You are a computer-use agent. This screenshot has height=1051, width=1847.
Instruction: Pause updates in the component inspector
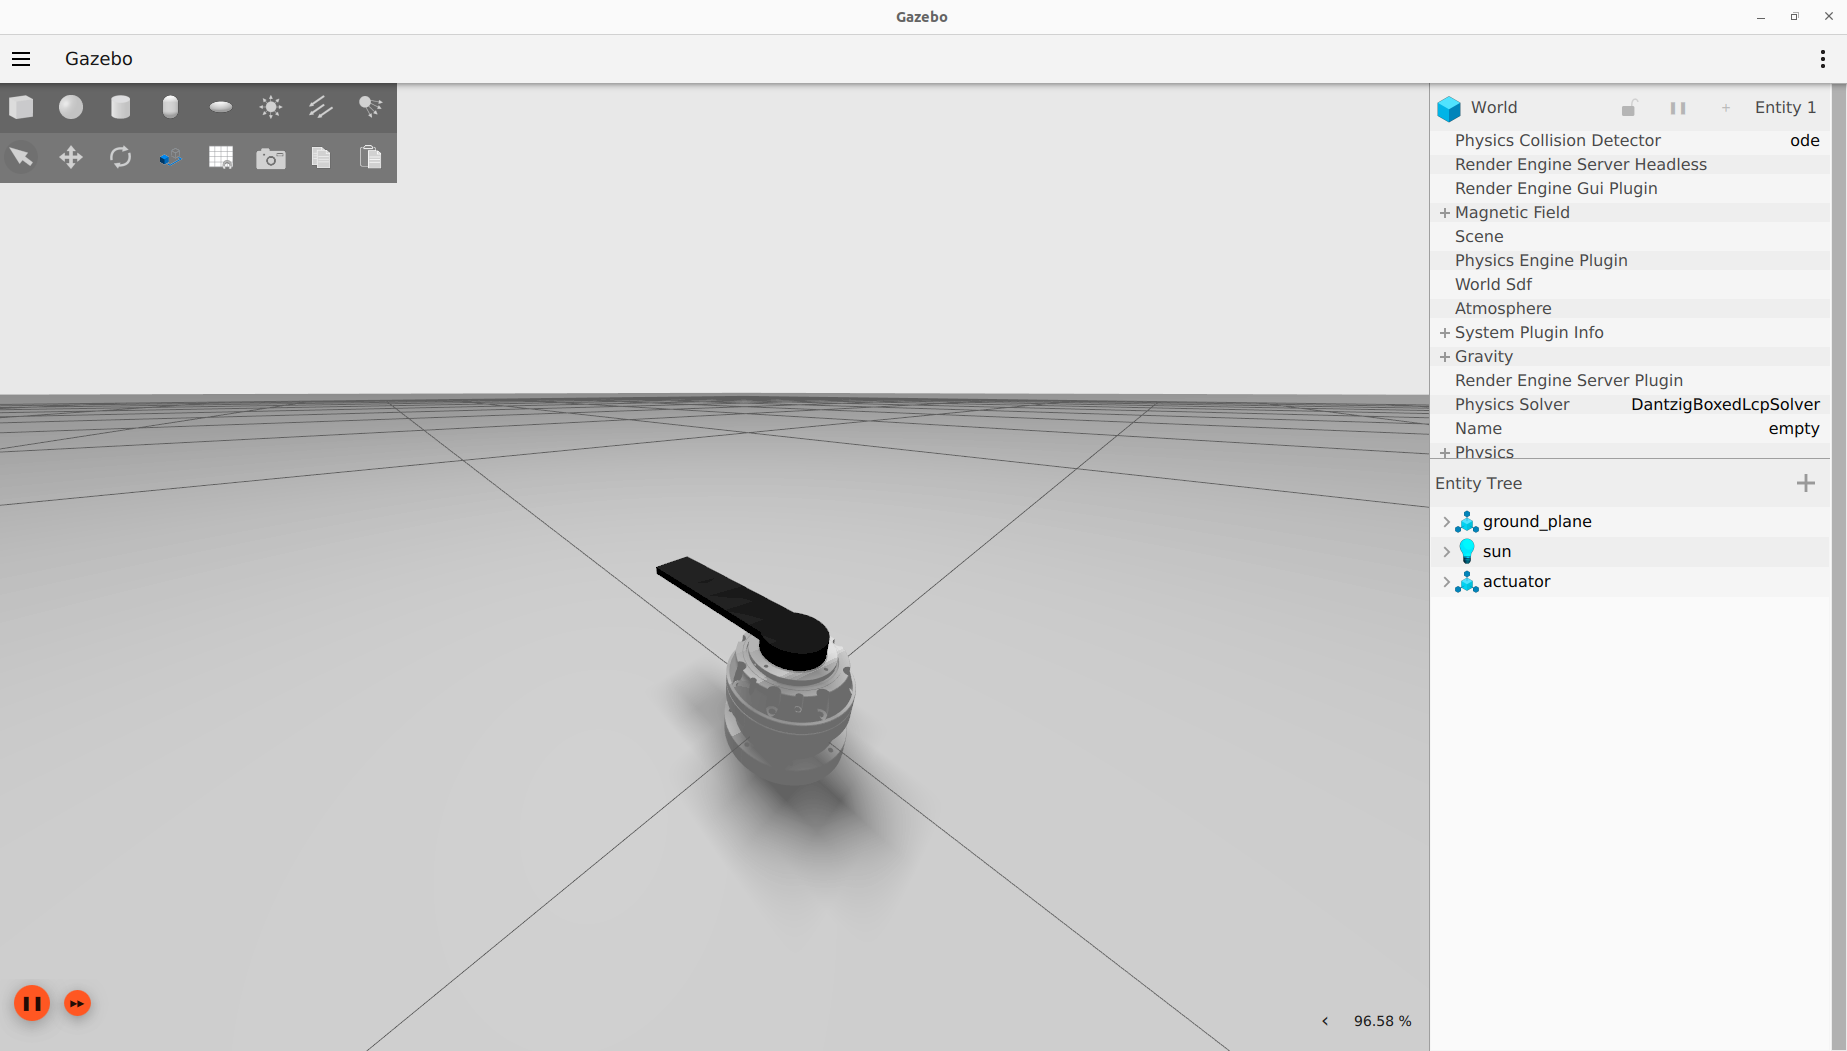(1679, 107)
